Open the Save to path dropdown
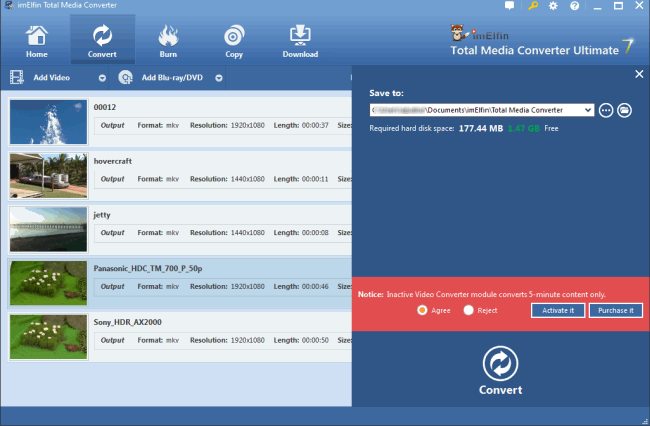The image size is (650, 426). coord(588,110)
